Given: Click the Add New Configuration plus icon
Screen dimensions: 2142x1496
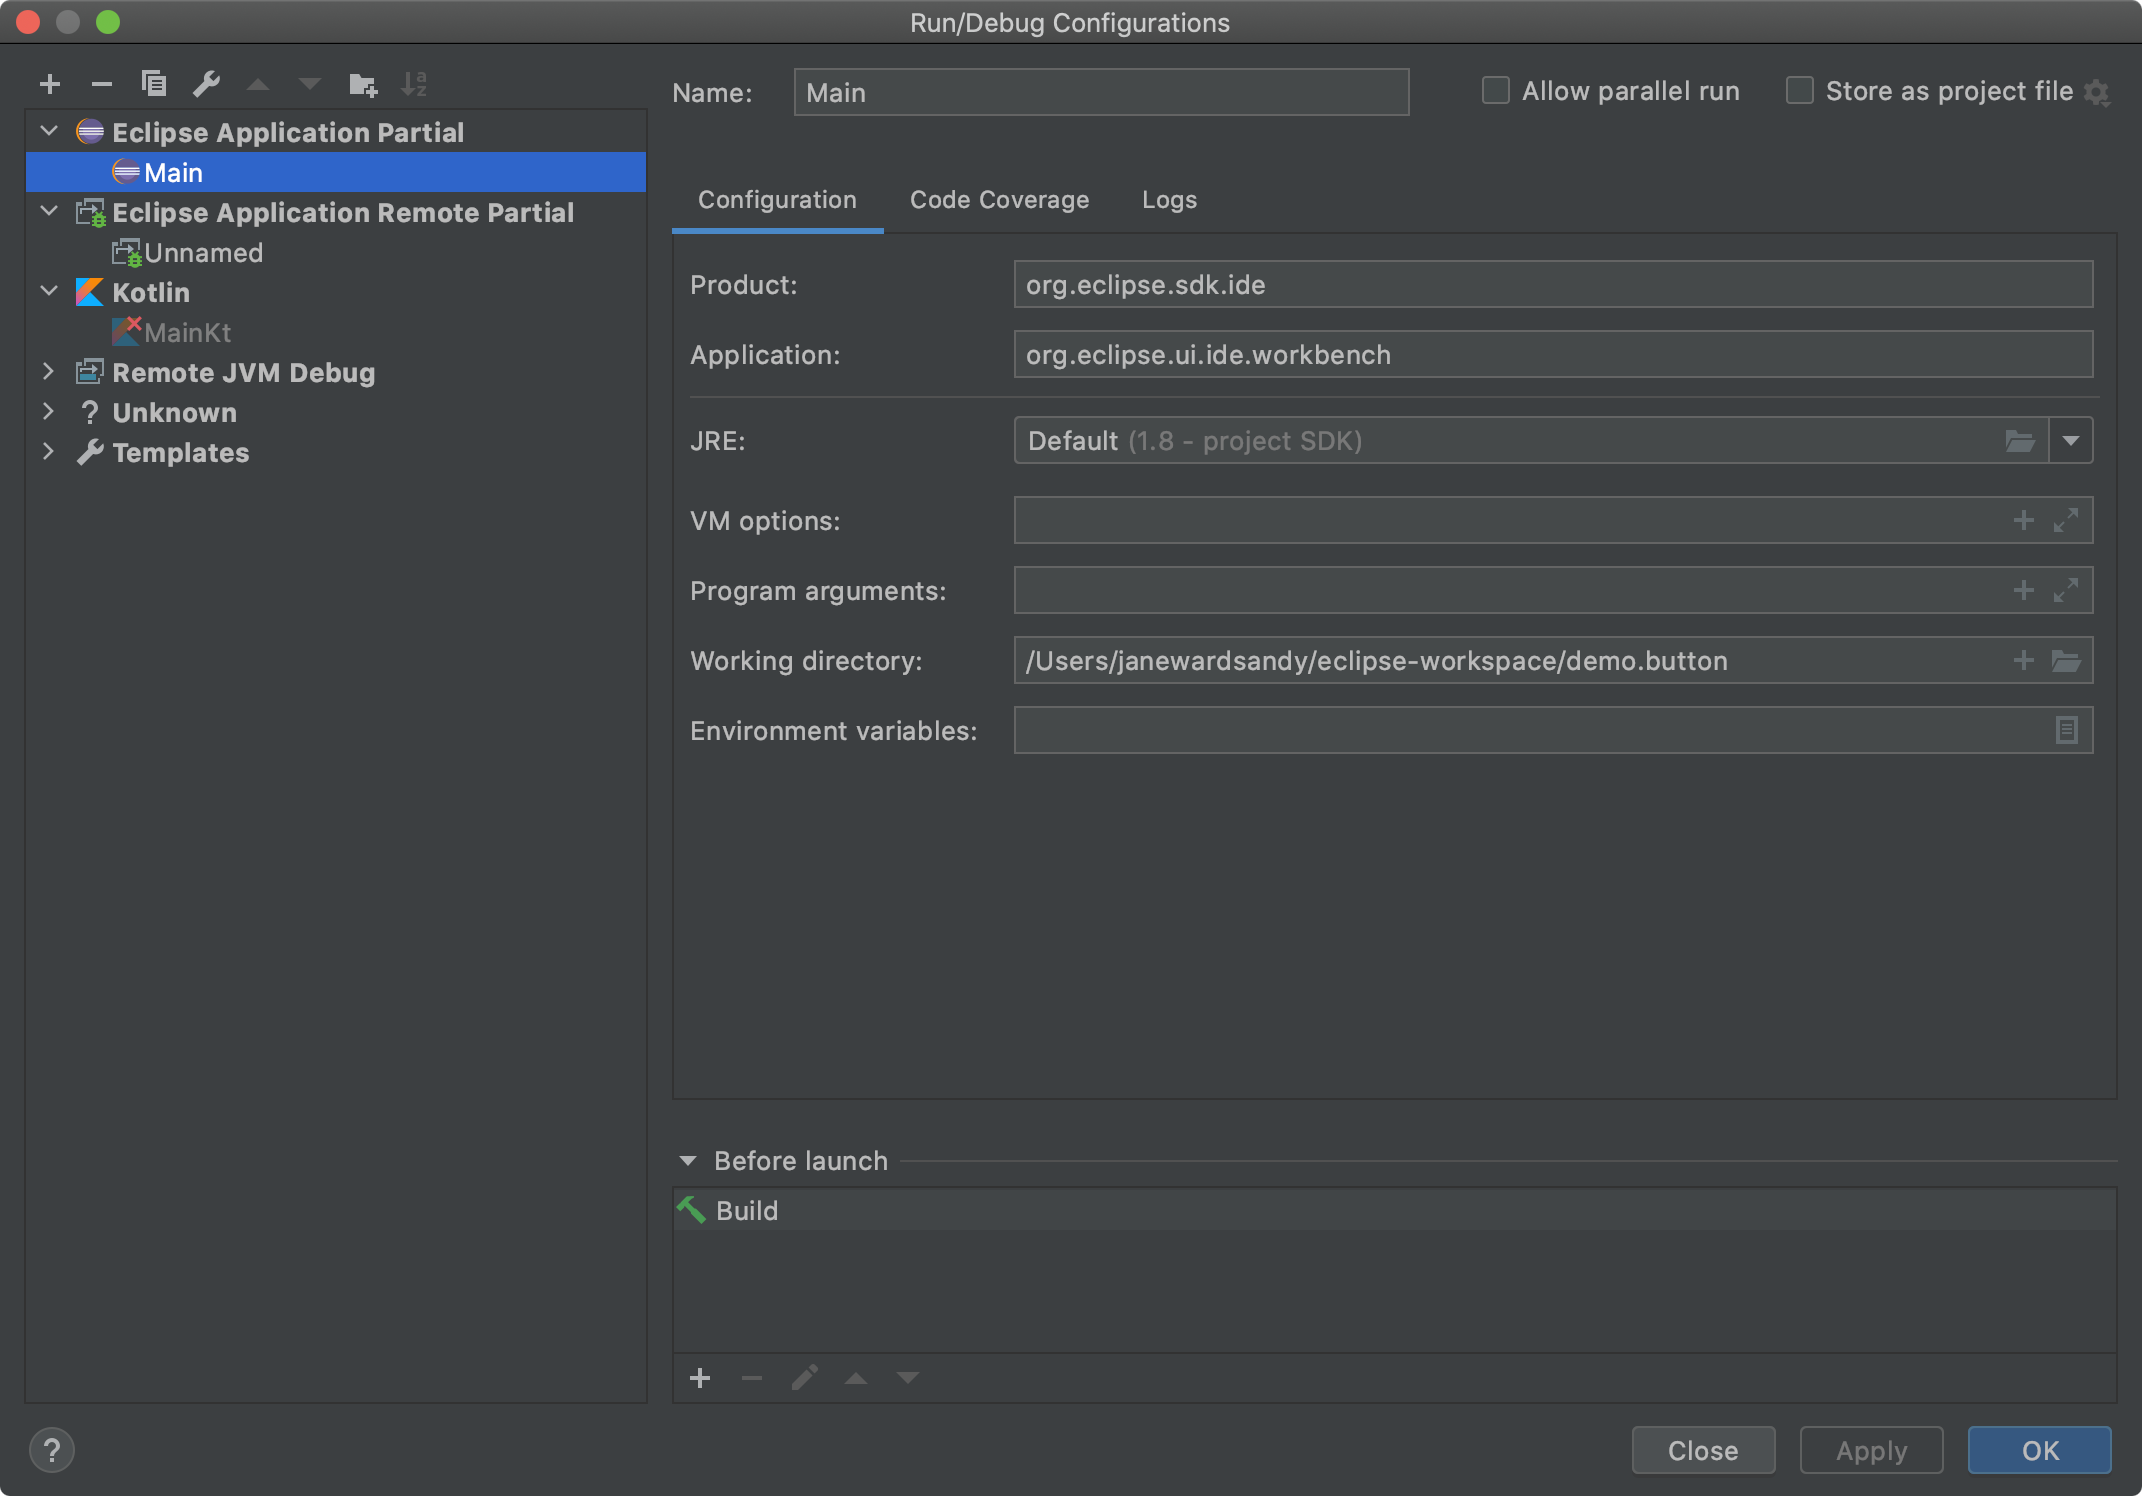Looking at the screenshot, I should tap(50, 85).
